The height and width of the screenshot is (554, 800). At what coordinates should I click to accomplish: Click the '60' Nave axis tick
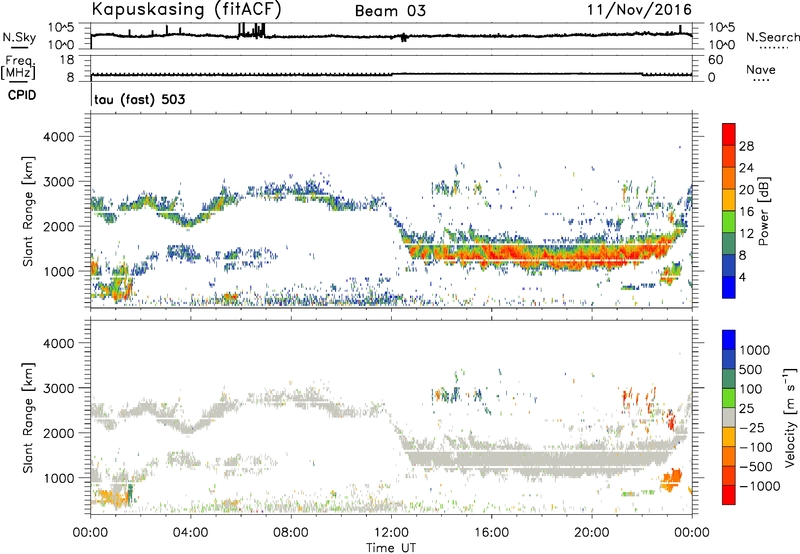(x=715, y=60)
